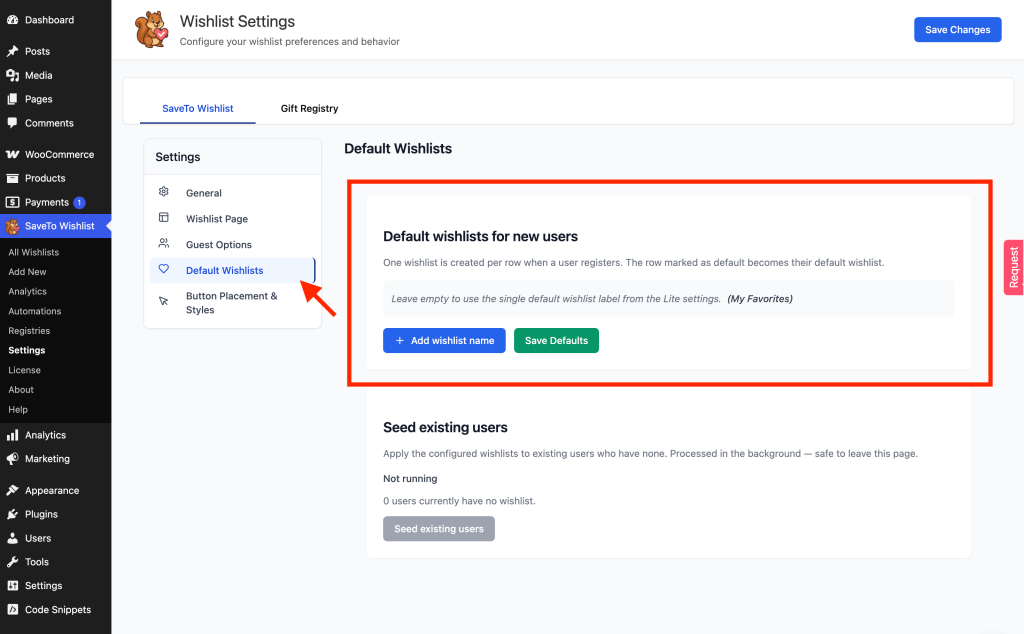Screen dimensions: 1024x634
Task: Click the Guest Options people icon
Action: coord(164,244)
